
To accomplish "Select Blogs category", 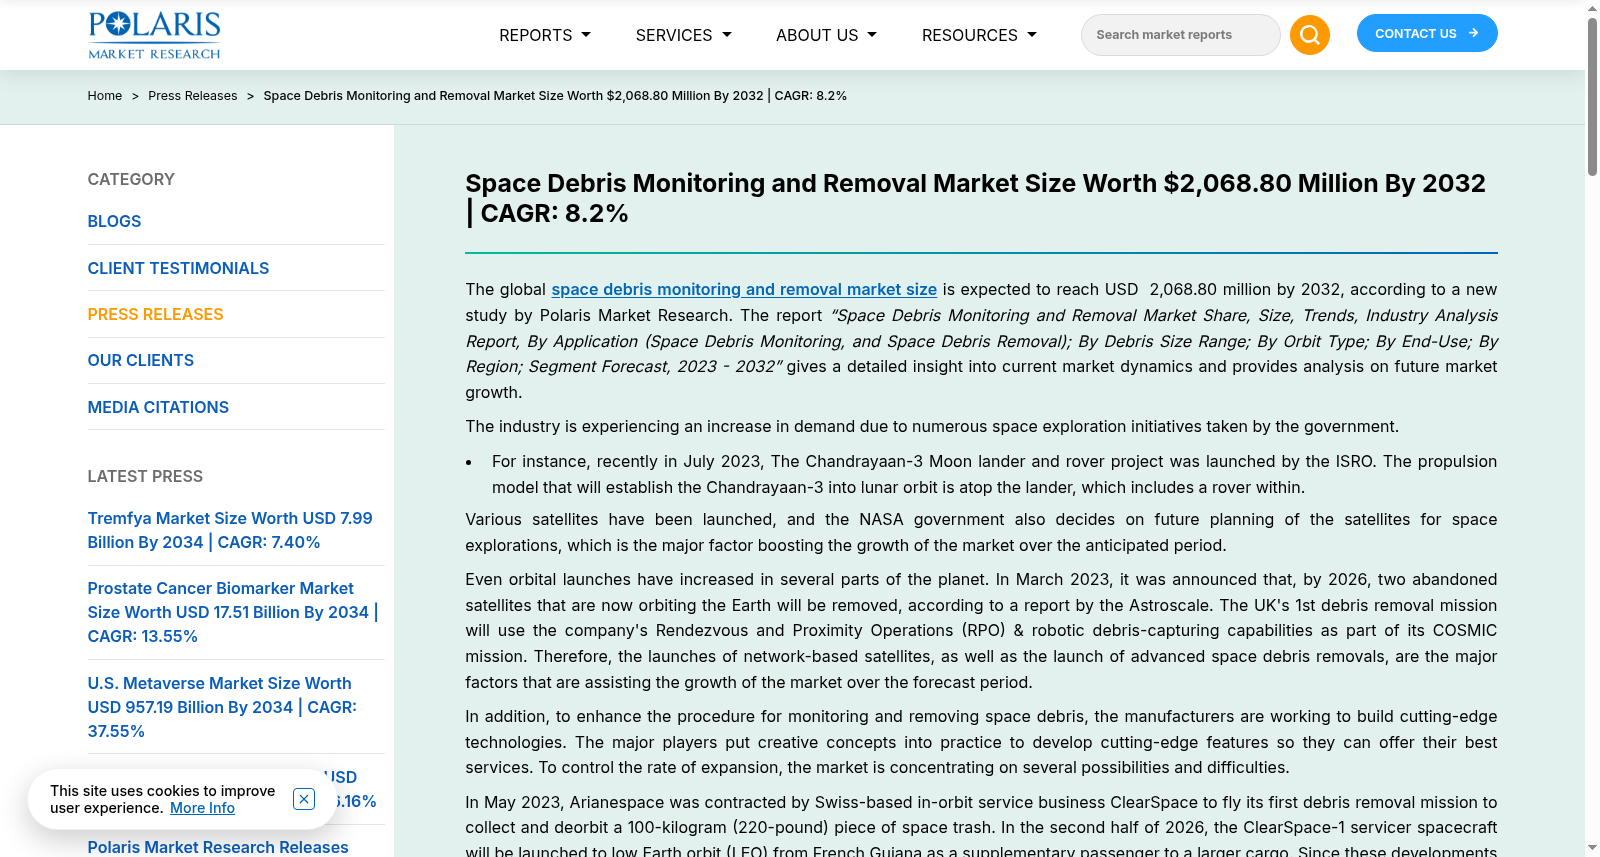I will (114, 221).
